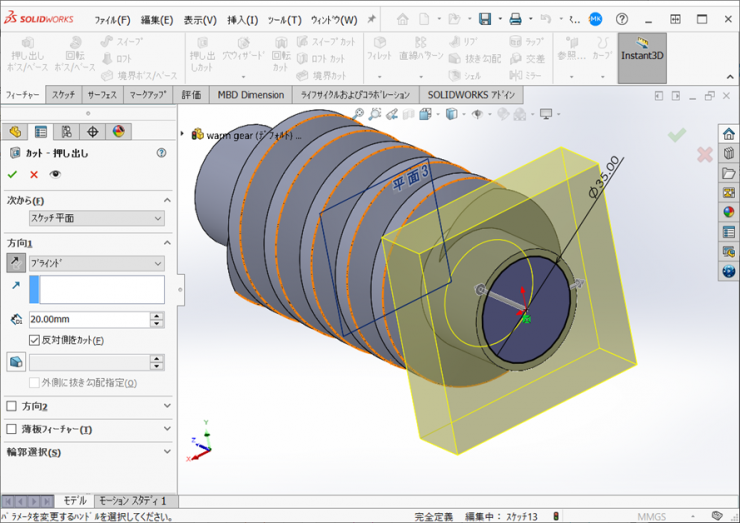Open the DisplayManager color sphere tab
The height and width of the screenshot is (523, 740).
coord(119,131)
